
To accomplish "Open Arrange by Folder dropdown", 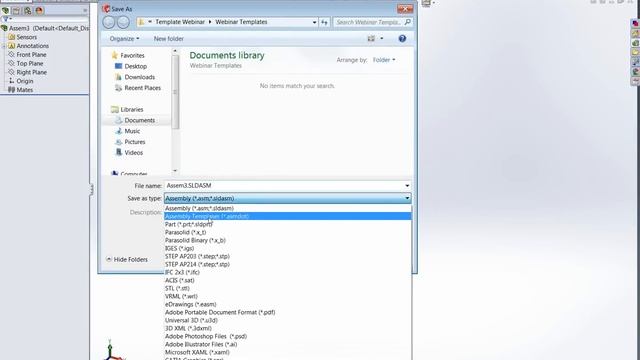I will click(384, 60).
